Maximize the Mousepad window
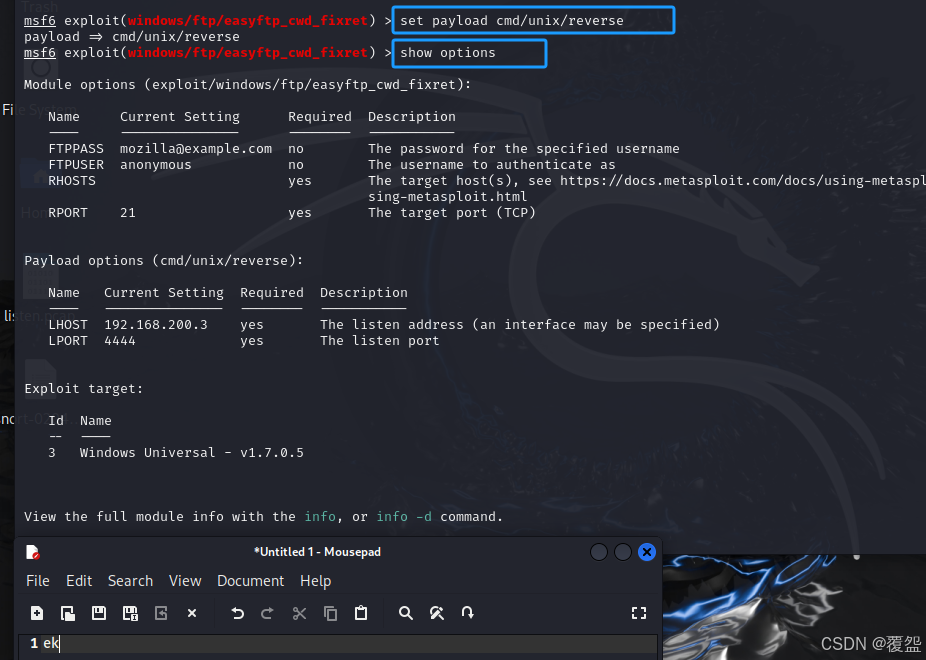This screenshot has height=660, width=926. click(623, 552)
